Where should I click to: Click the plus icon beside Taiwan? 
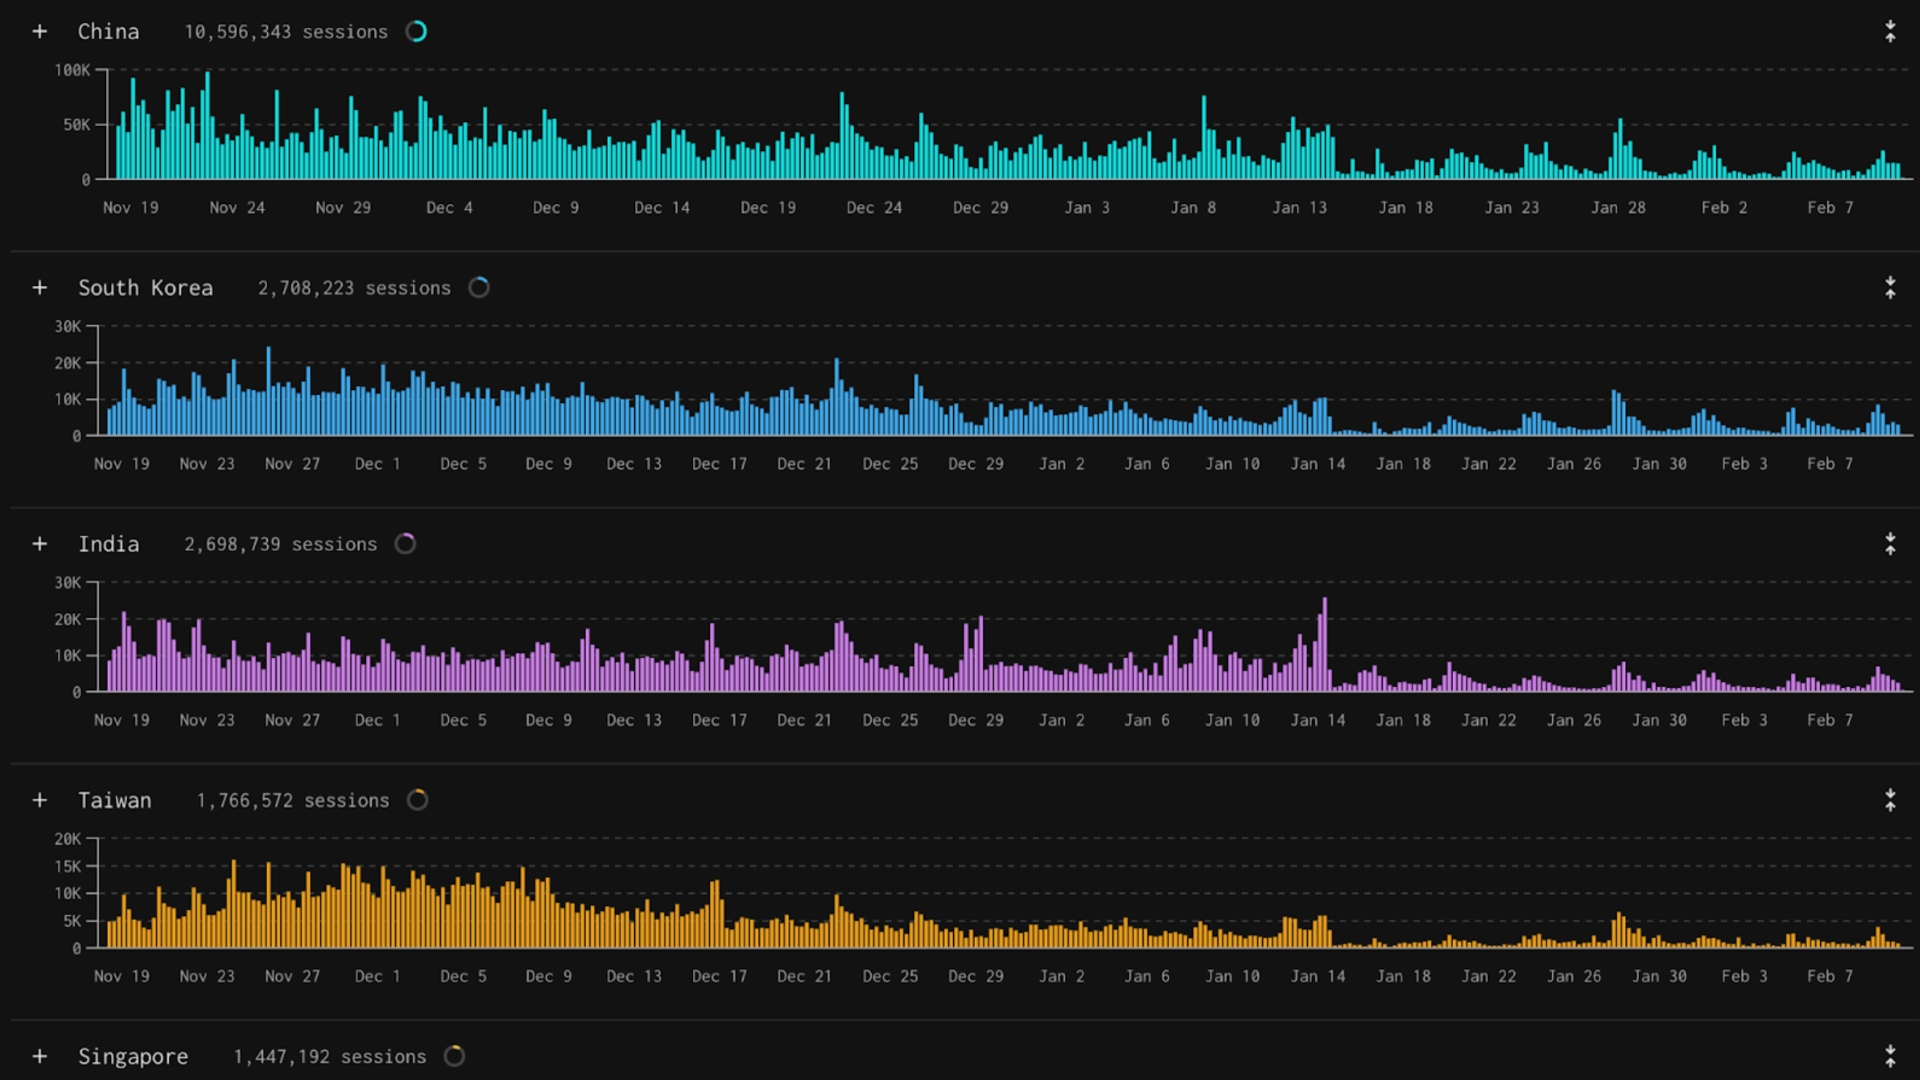[40, 800]
